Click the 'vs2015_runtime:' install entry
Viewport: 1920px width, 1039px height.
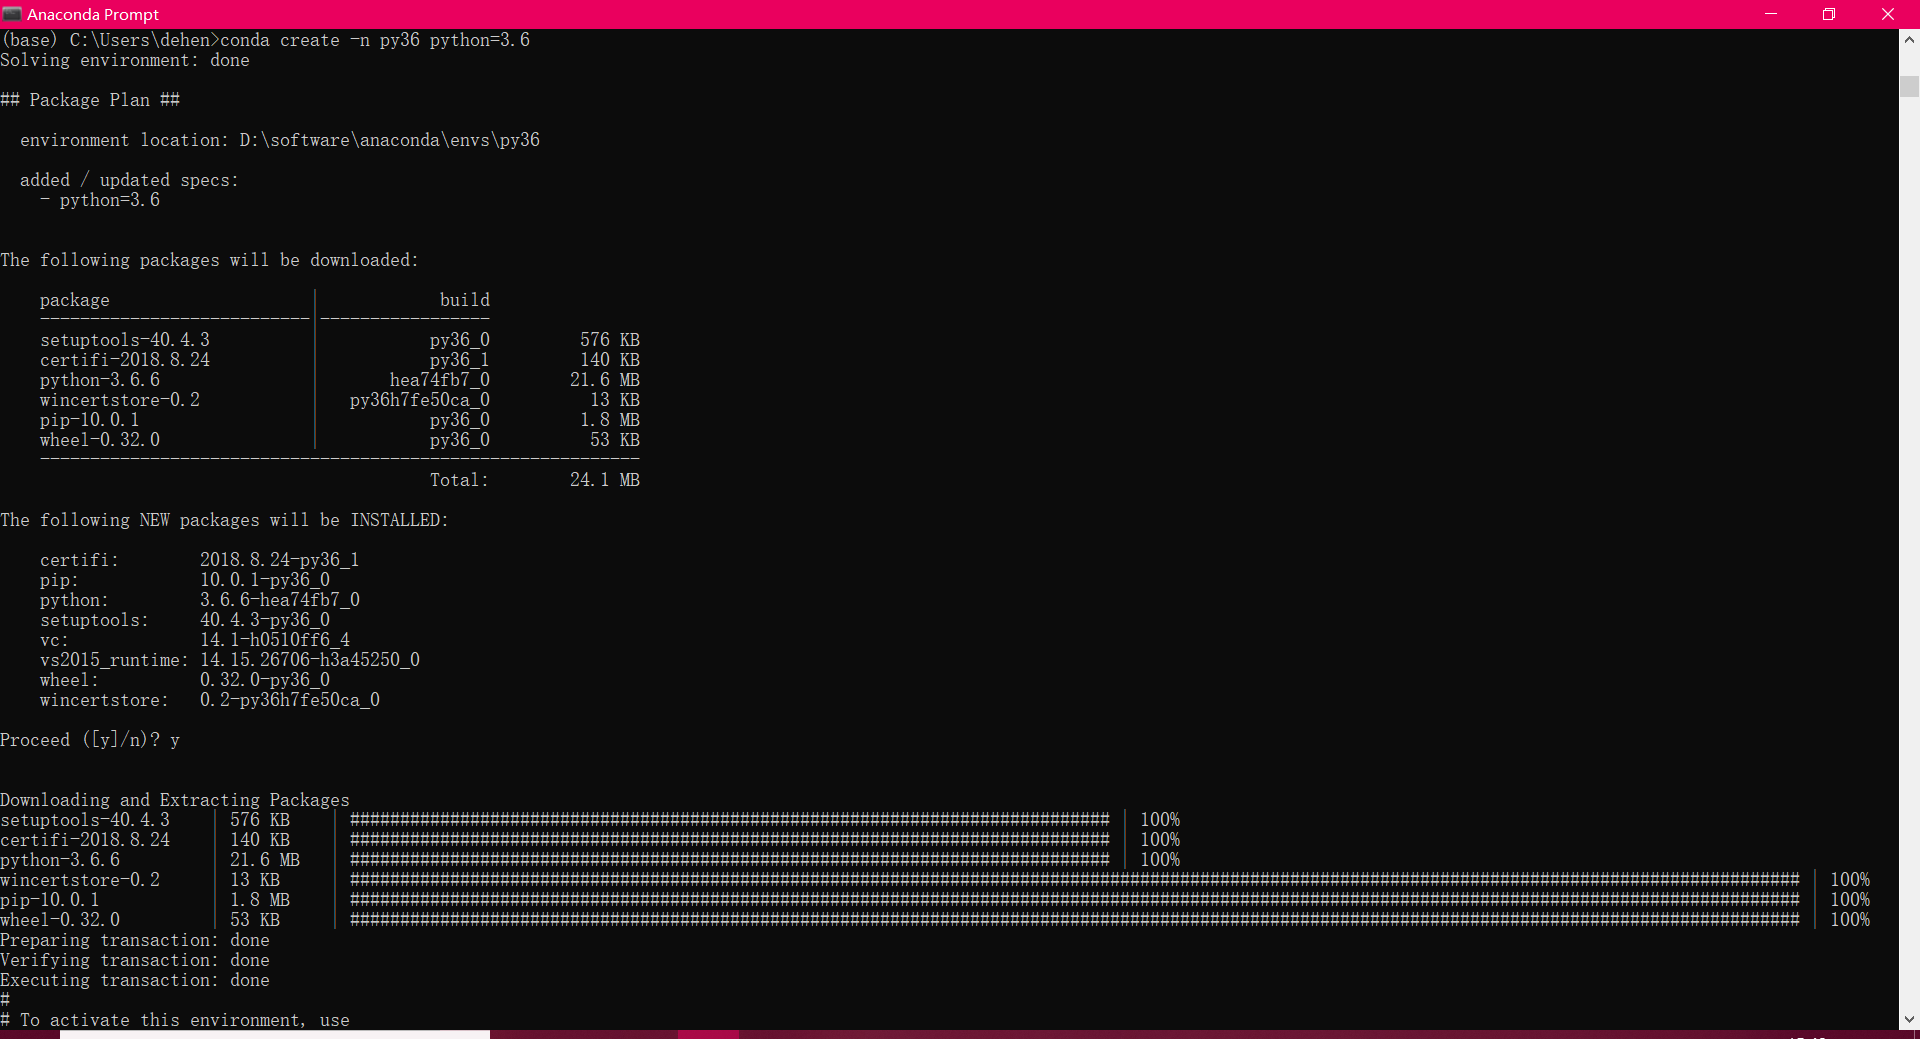[114, 660]
